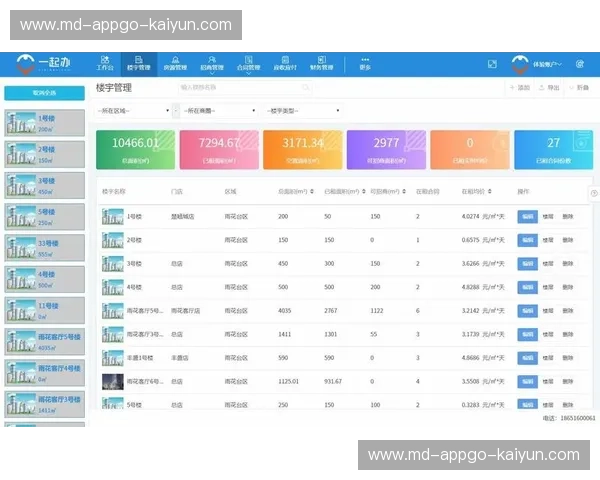Open the 1号楼 thumbnail in the table

click(113, 217)
